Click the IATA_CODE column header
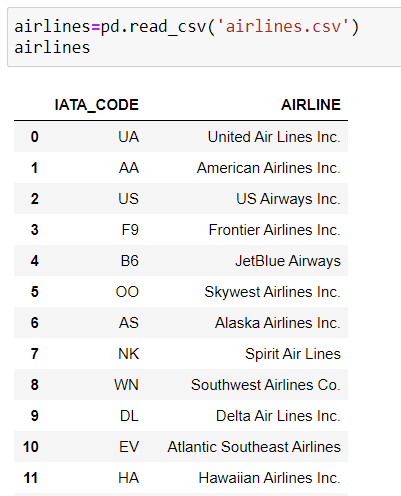Image resolution: width=401 pixels, height=496 pixels. coord(96,105)
